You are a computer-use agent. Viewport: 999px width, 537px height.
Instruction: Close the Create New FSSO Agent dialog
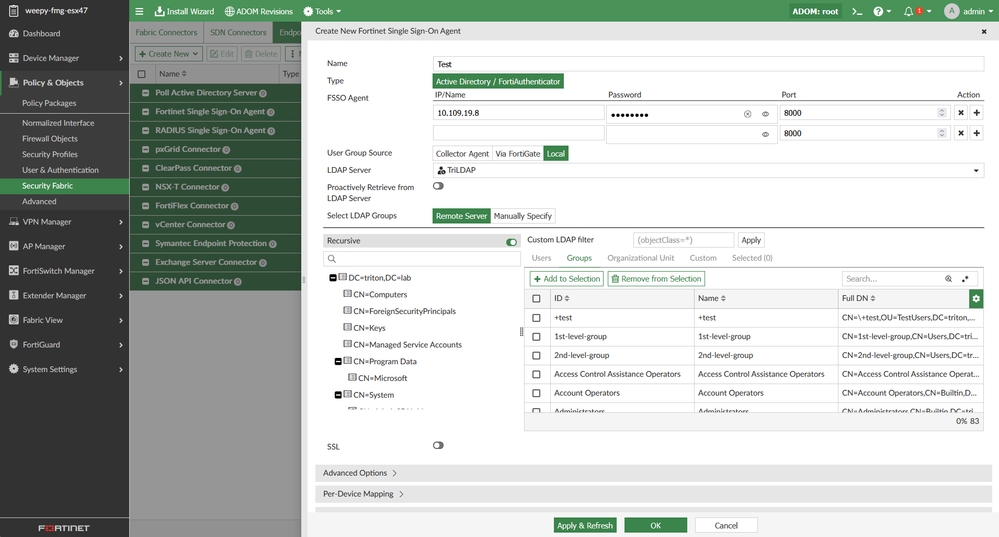tap(983, 31)
